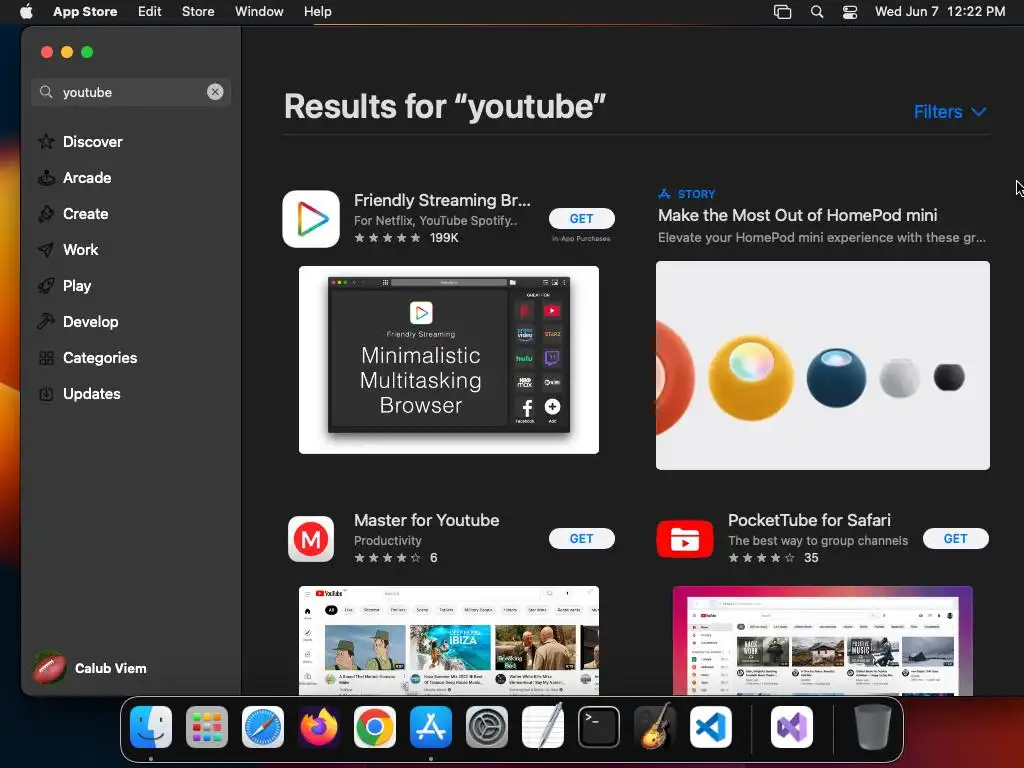Click the App Store icon in the Dock
The width and height of the screenshot is (1024, 768).
431,727
